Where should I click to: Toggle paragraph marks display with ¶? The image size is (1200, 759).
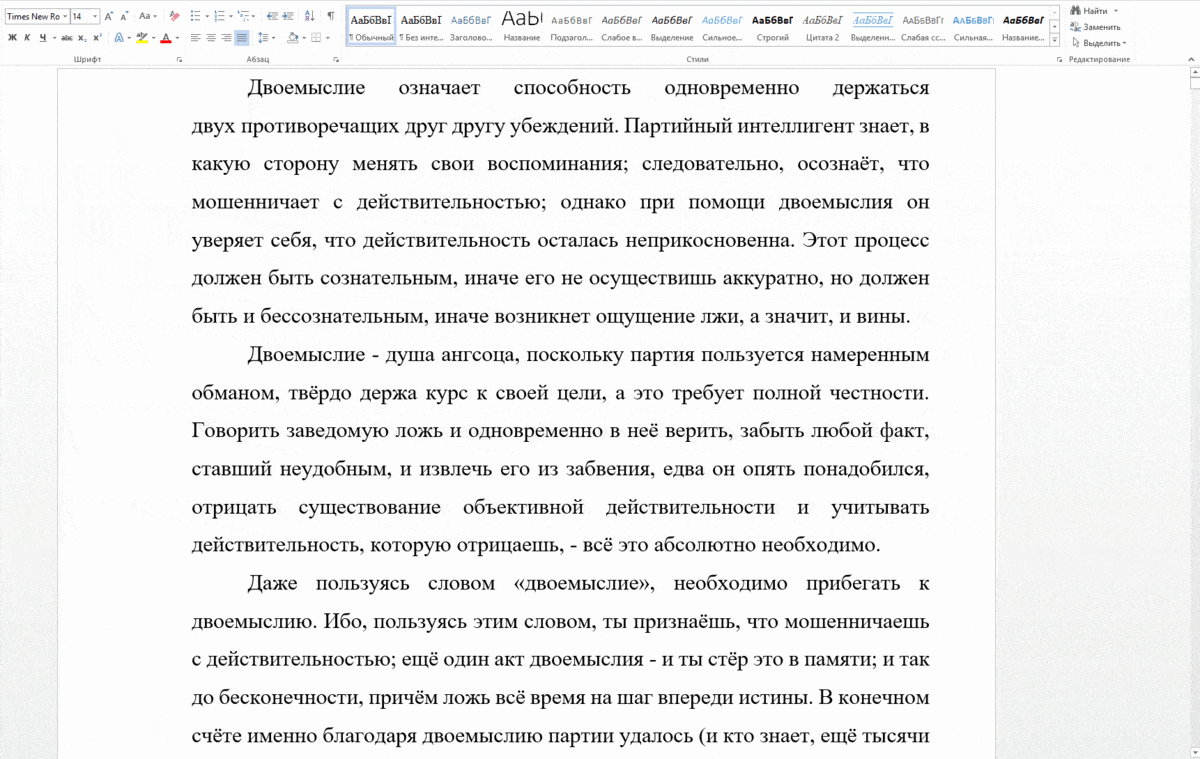[x=331, y=15]
